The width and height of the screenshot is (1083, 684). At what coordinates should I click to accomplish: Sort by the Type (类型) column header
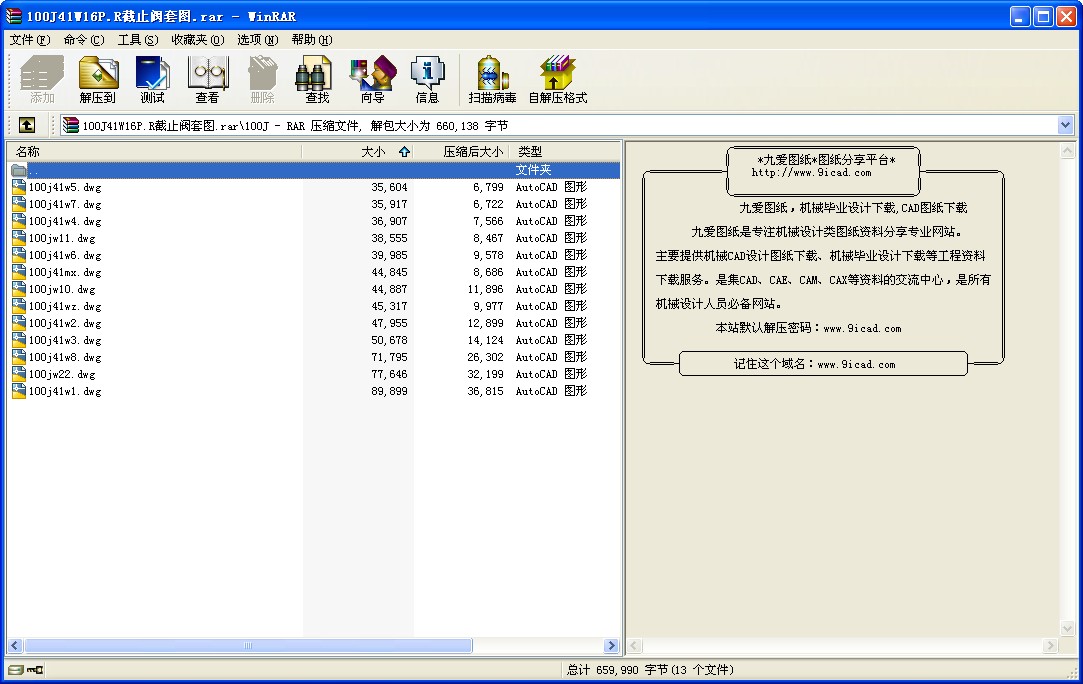564,151
